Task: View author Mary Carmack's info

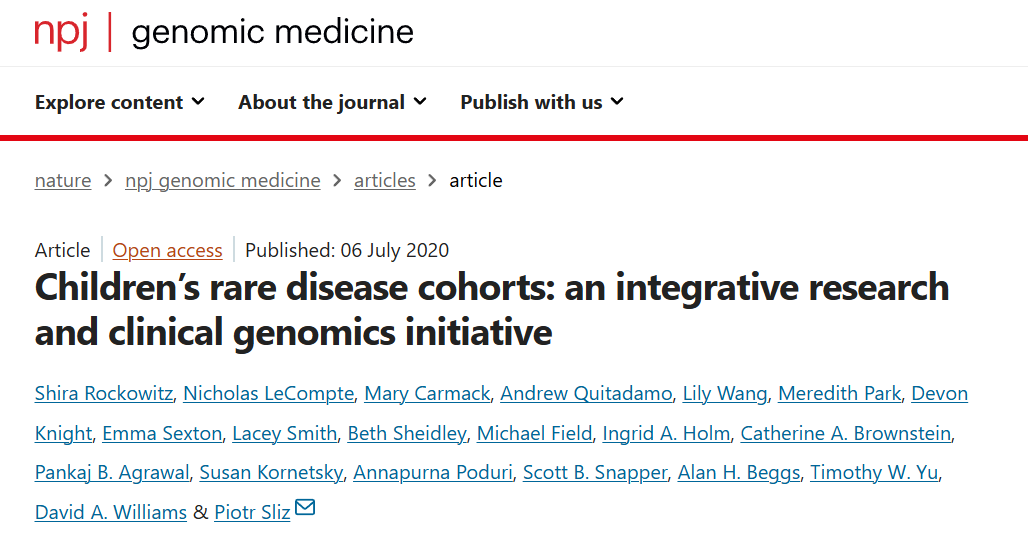Action: pos(427,393)
